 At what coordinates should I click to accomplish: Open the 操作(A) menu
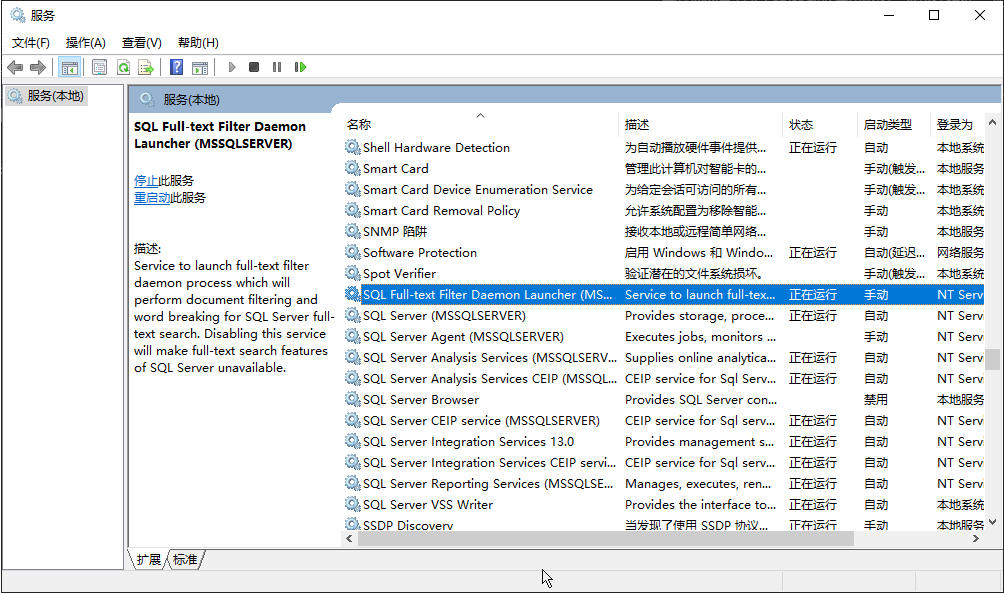[85, 43]
